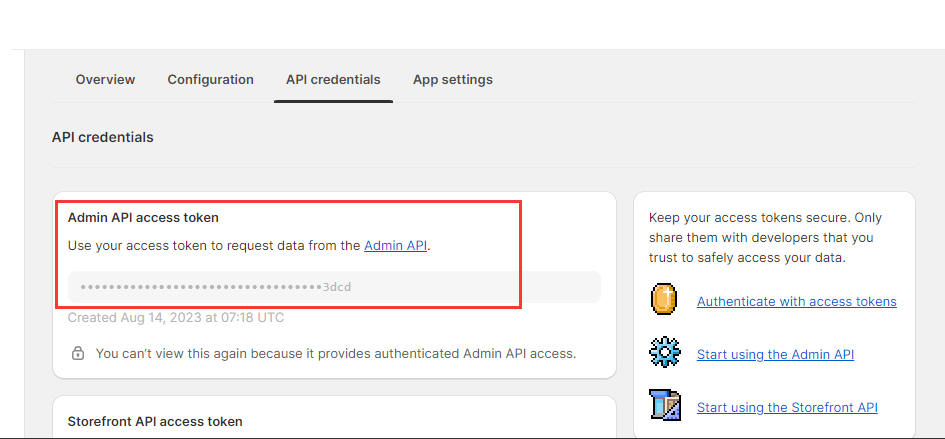
Task: Click the gear icon for Admin API
Action: [664, 353]
